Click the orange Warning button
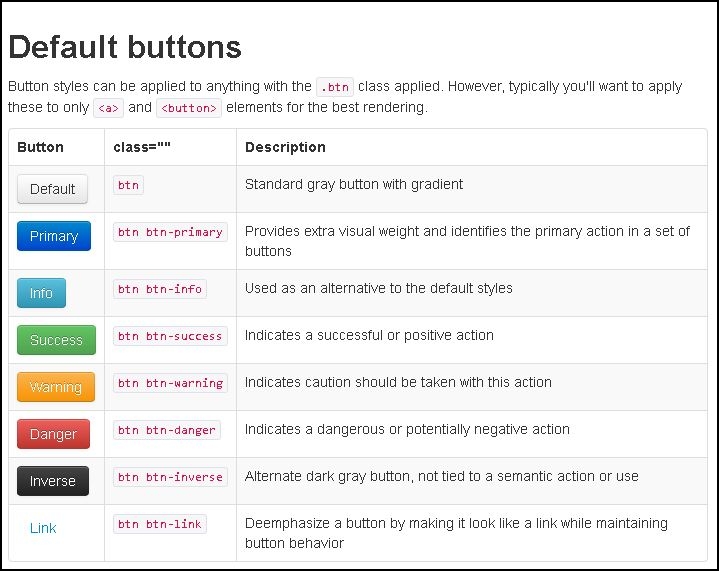The image size is (719, 571). tap(56, 387)
